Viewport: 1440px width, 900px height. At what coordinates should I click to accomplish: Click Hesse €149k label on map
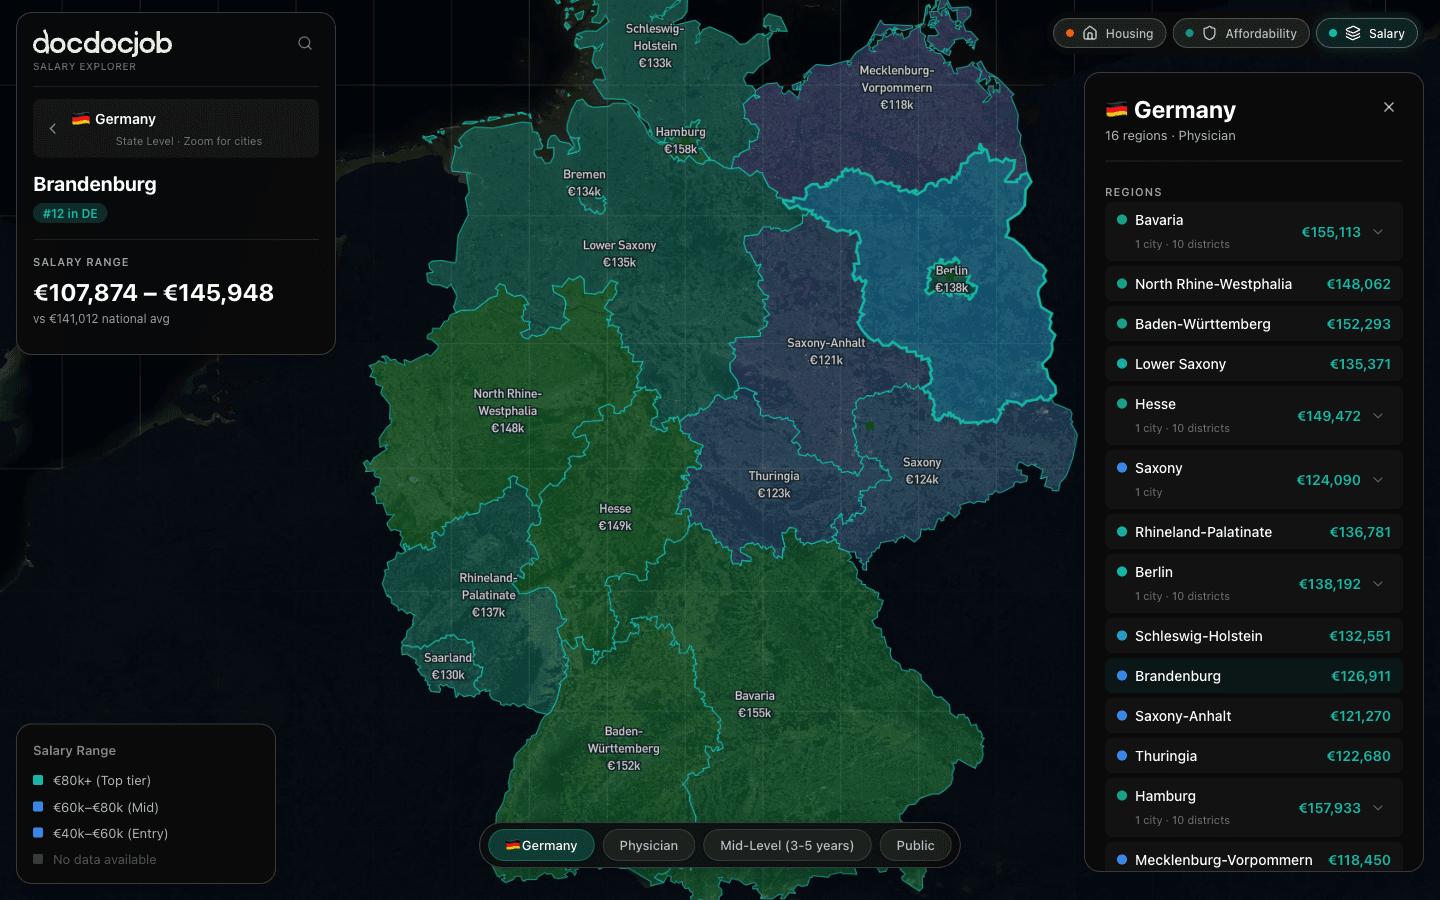(x=615, y=517)
